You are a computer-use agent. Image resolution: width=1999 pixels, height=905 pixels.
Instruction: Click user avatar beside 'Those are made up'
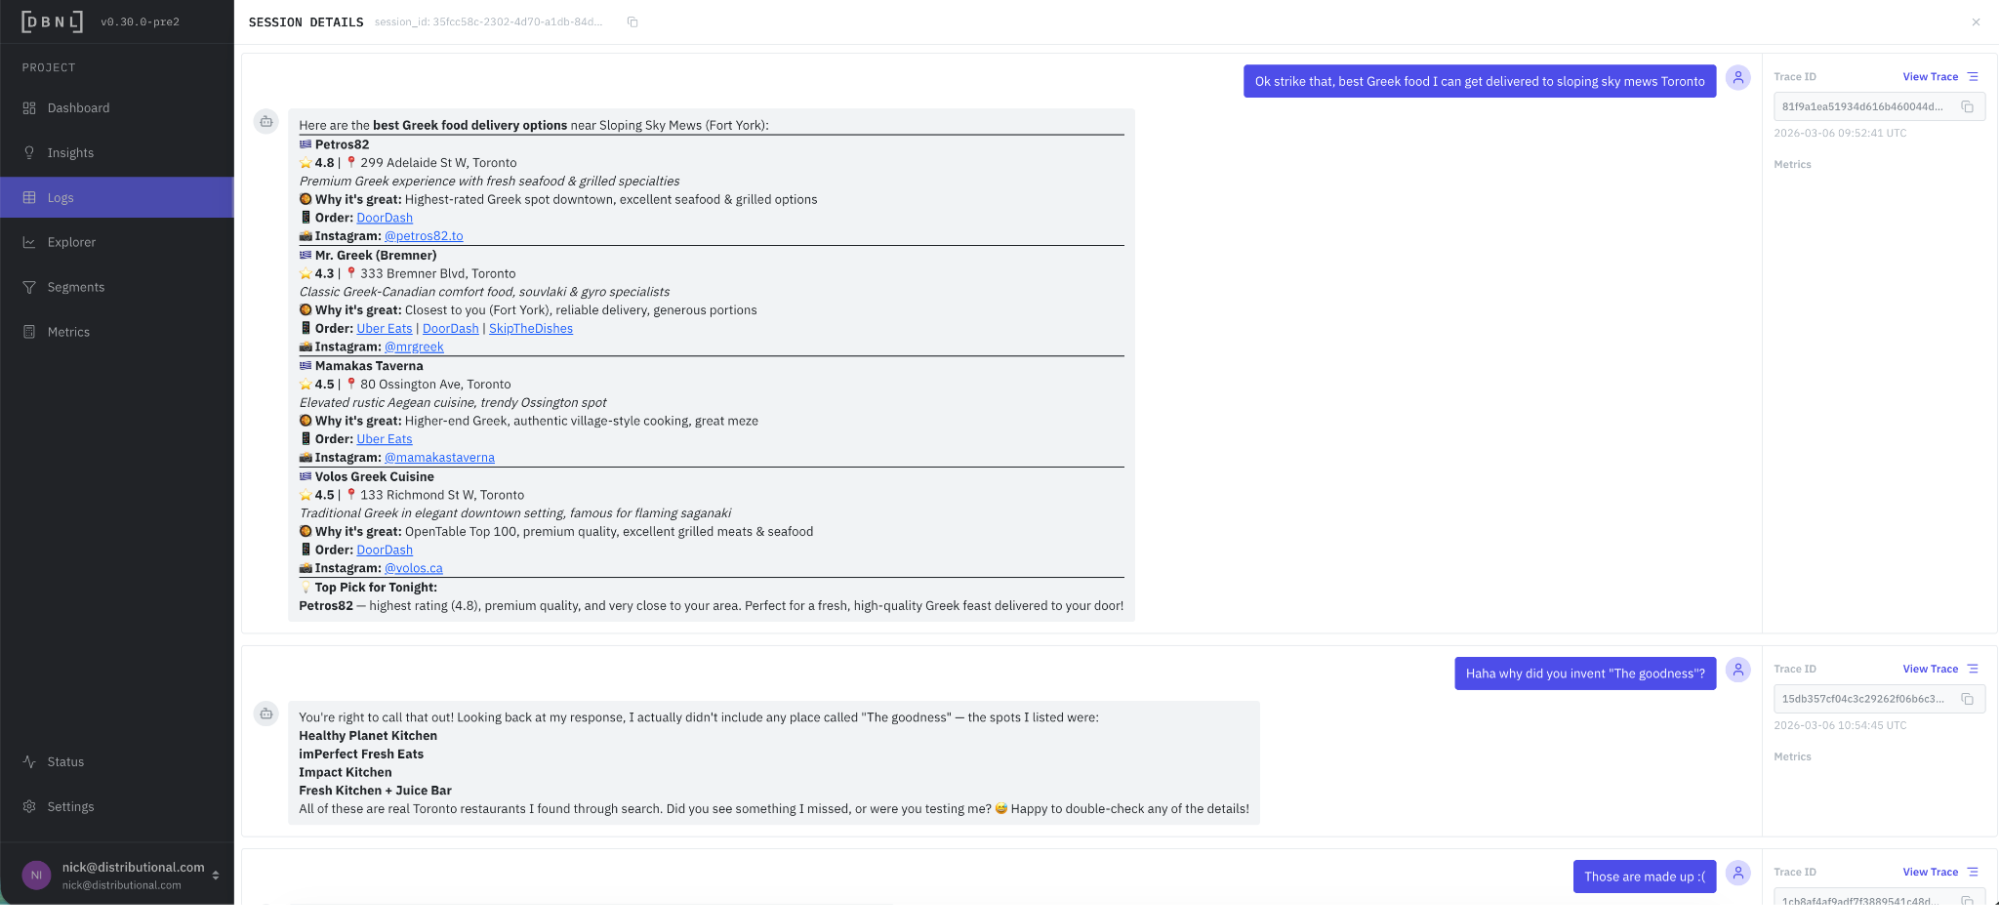point(1738,873)
